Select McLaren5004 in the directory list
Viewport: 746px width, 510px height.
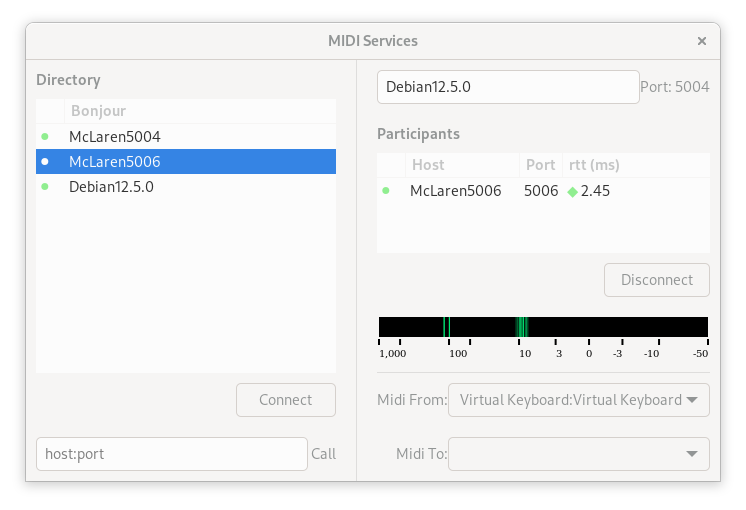pos(186,137)
